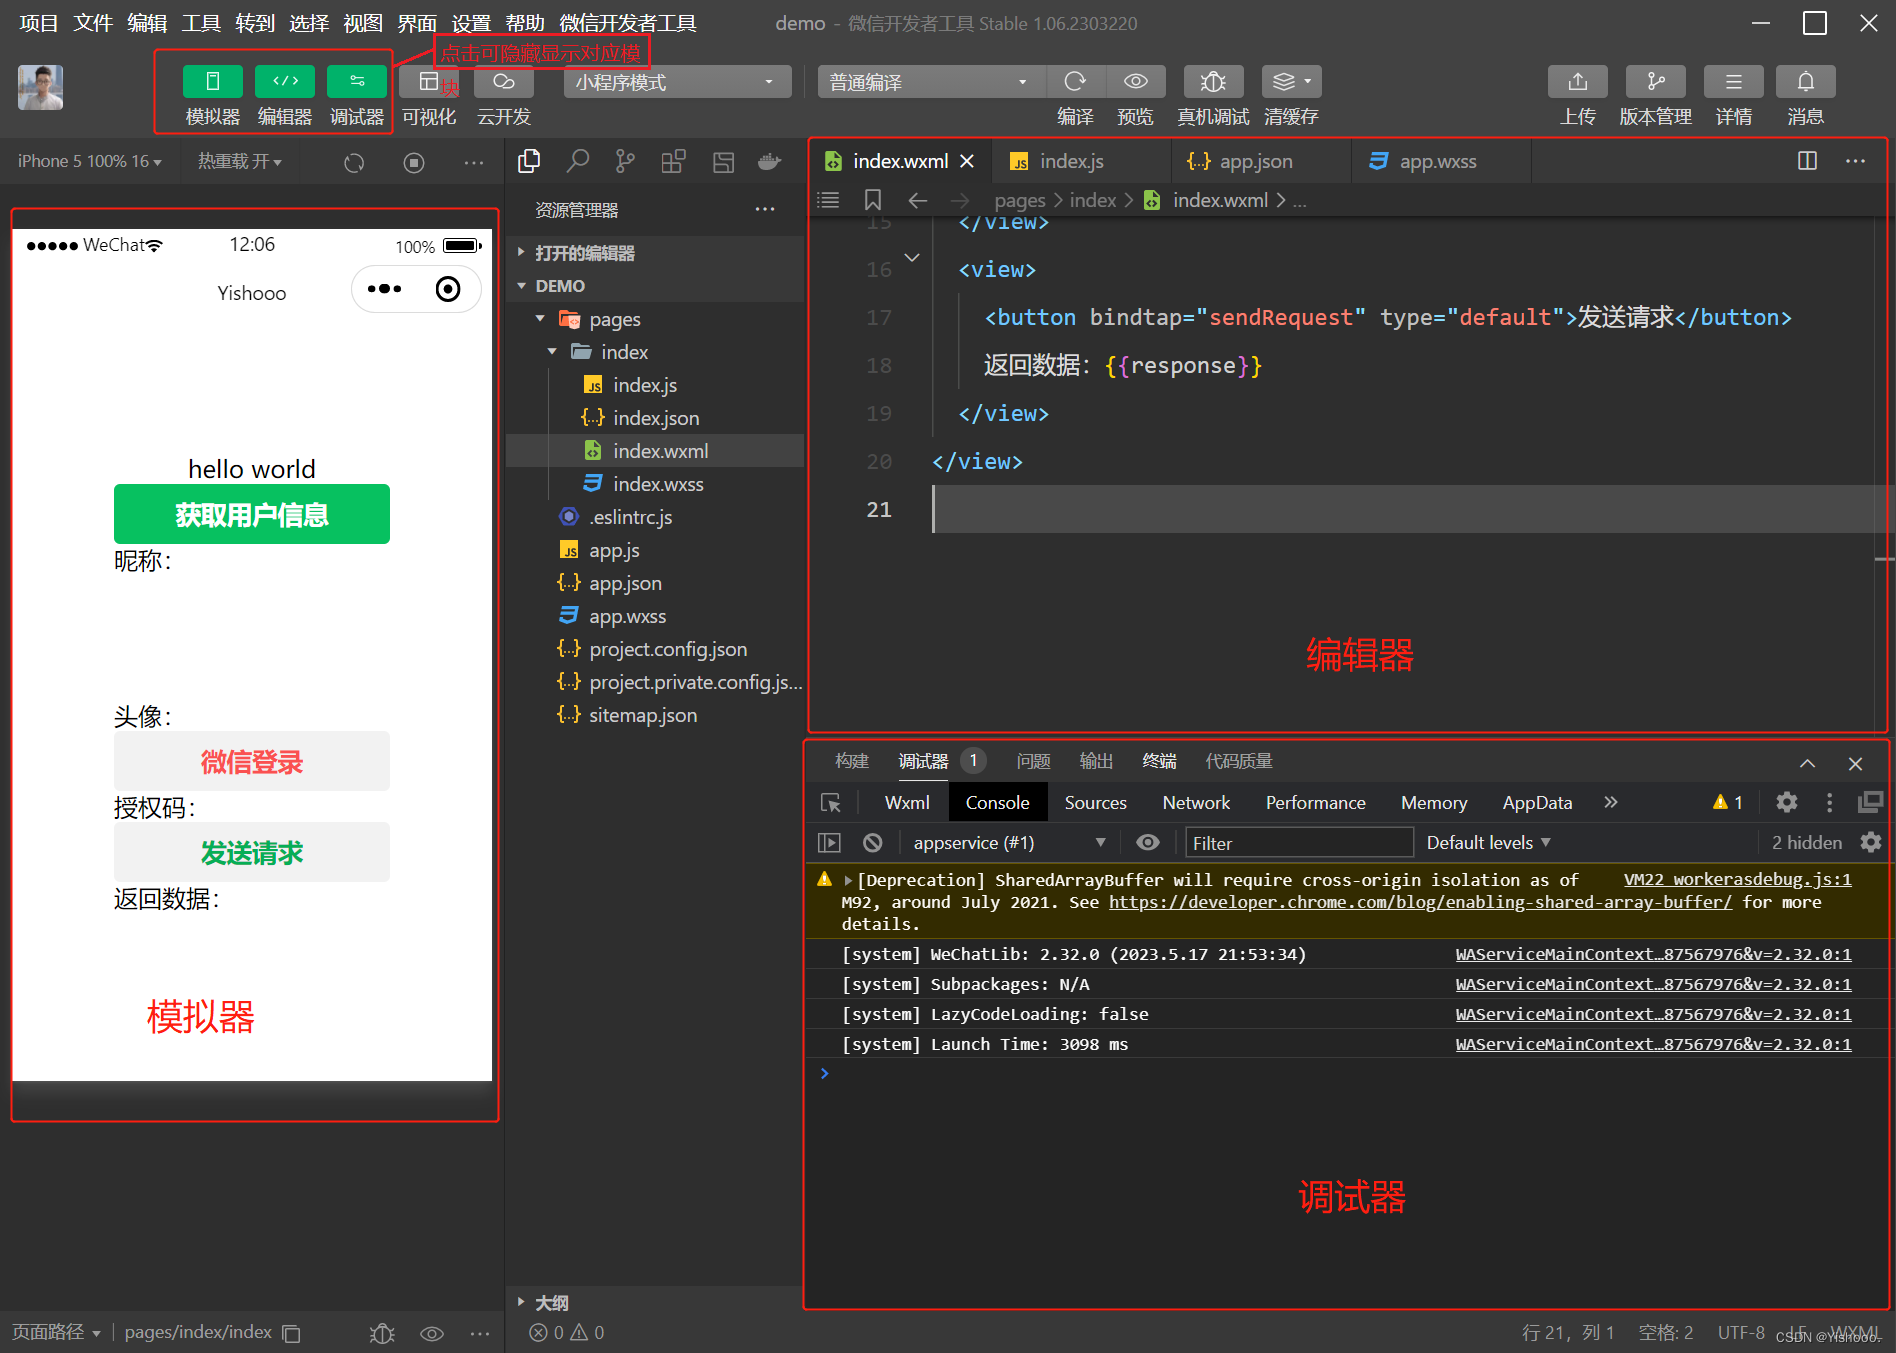Screen dimensions: 1896x1353
Task: Click the preview eye icon in toolbar
Action: point(1135,81)
